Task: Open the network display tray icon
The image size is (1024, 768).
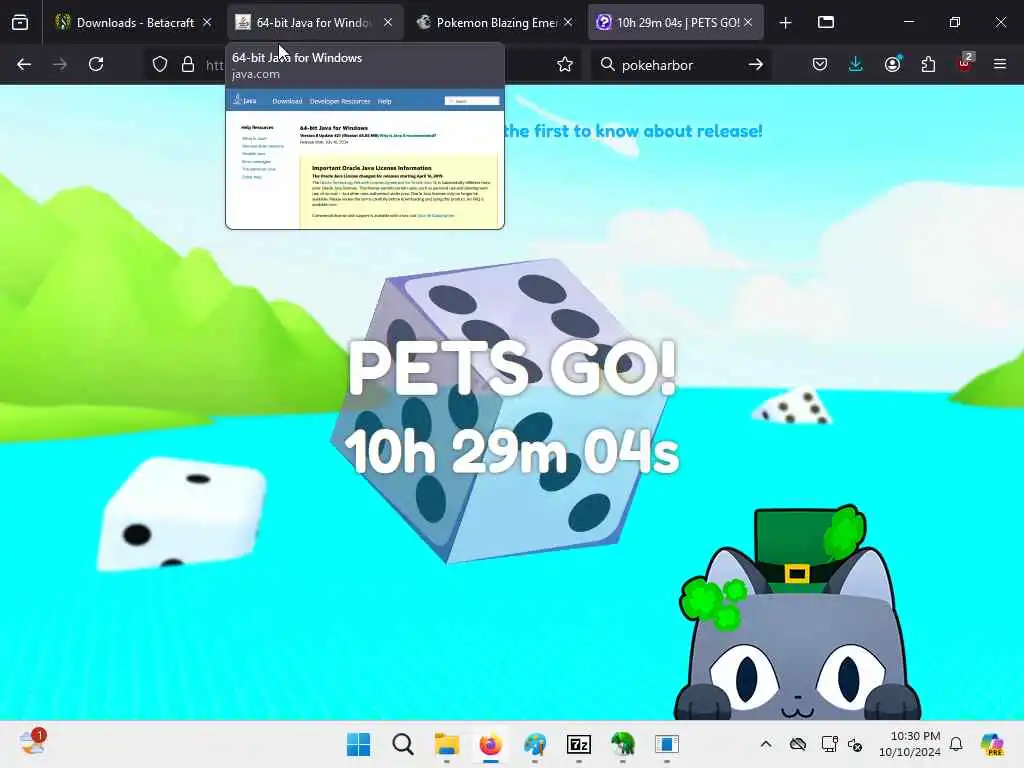Action: 829,744
